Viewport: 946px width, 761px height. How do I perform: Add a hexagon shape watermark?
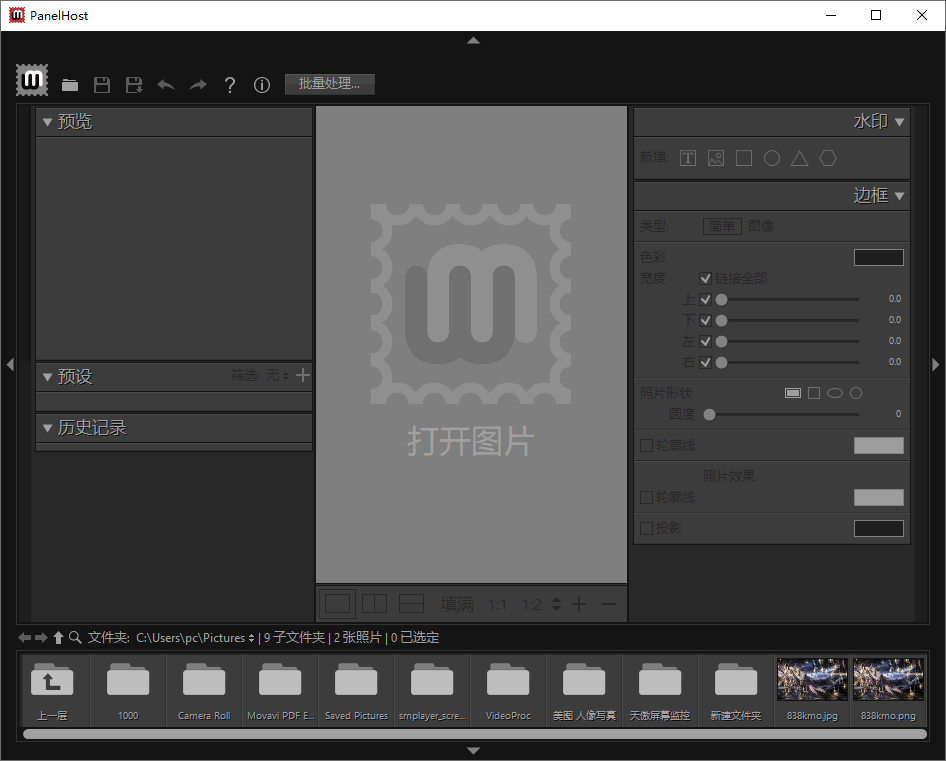click(828, 158)
